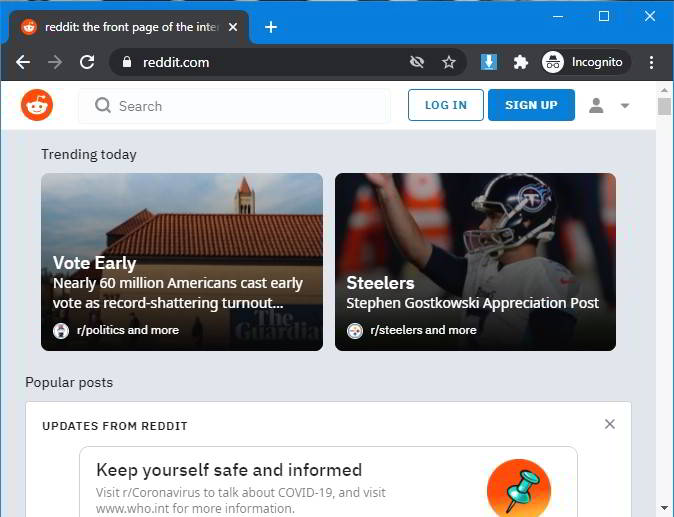This screenshot has height=517, width=674.
Task: Dismiss the Updates from Reddit panel
Action: pyautogui.click(x=610, y=424)
